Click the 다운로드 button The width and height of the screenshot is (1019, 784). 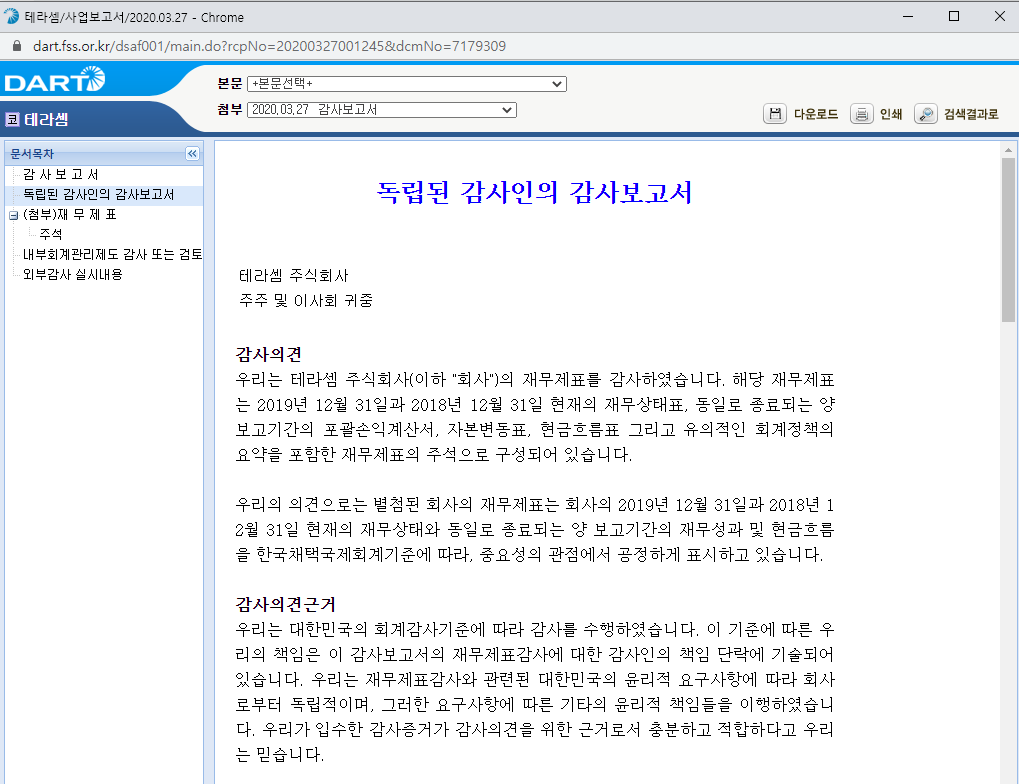(816, 114)
